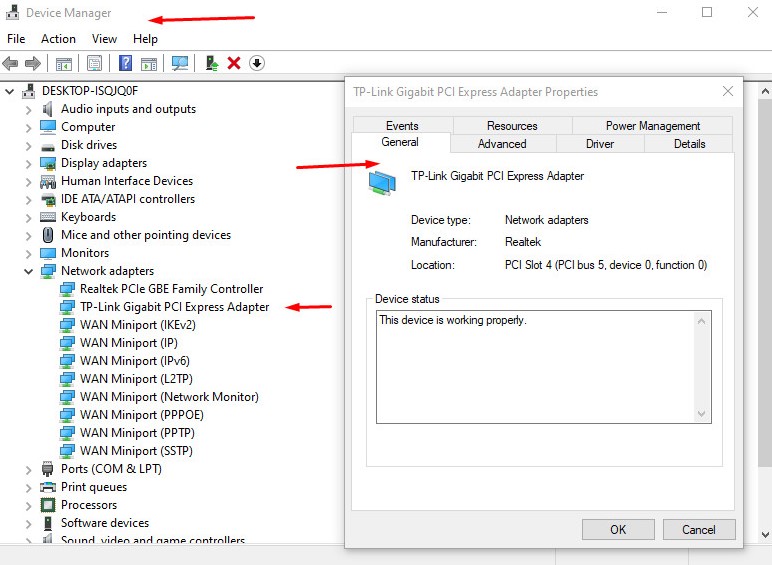Open the View menu
The height and width of the screenshot is (565, 772).
coord(104,39)
